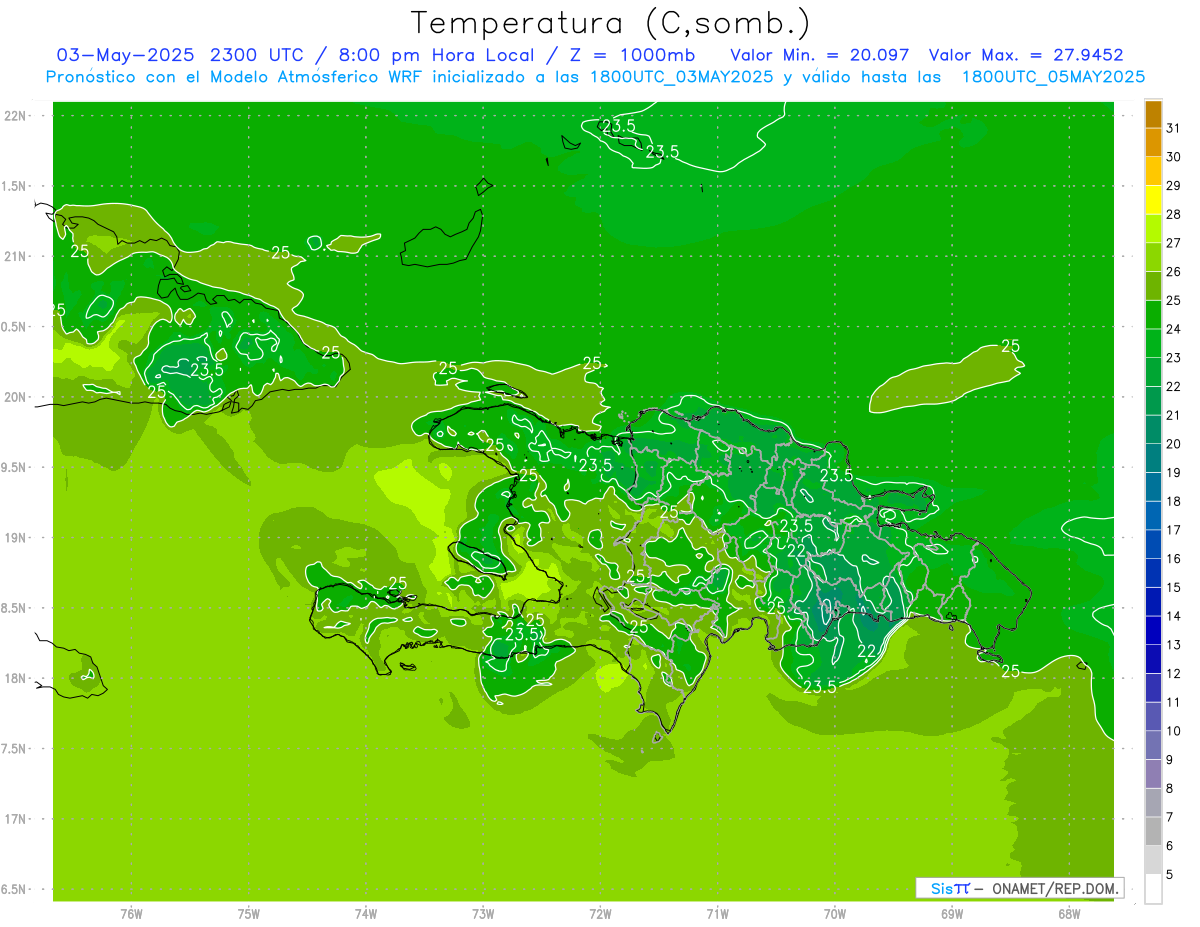Screen dimensions: 1200x927
Task: Click the legend scale number 10
Action: [1173, 731]
